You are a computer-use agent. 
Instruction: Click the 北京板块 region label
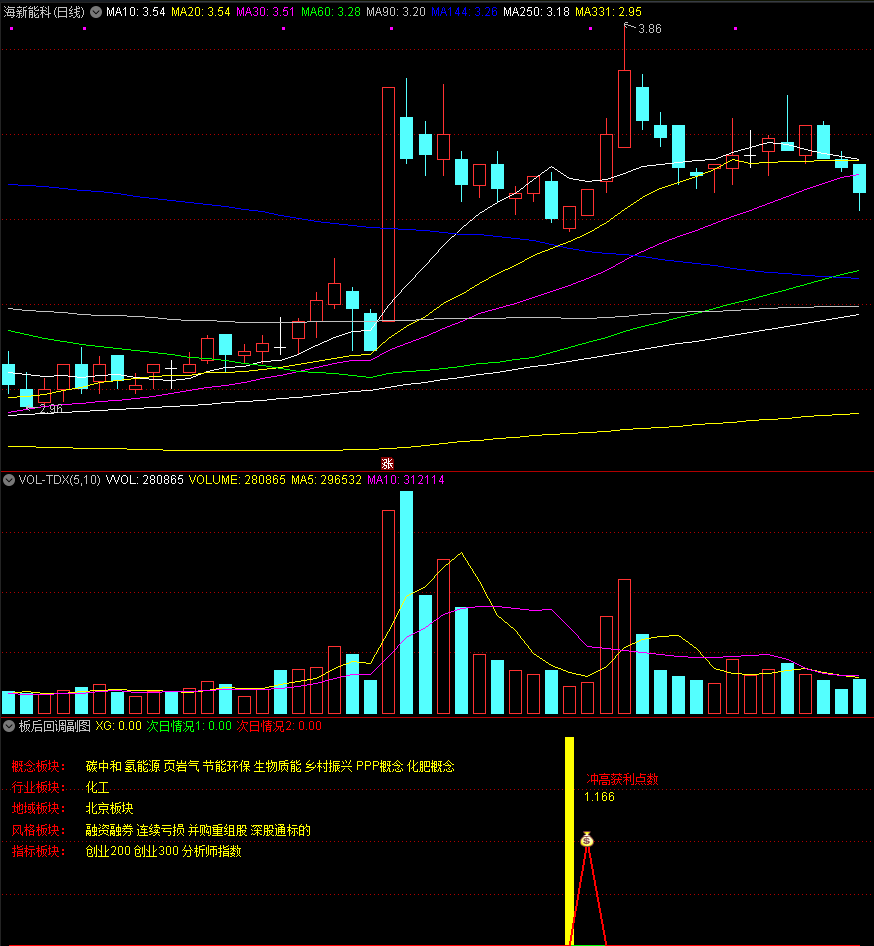coord(110,808)
